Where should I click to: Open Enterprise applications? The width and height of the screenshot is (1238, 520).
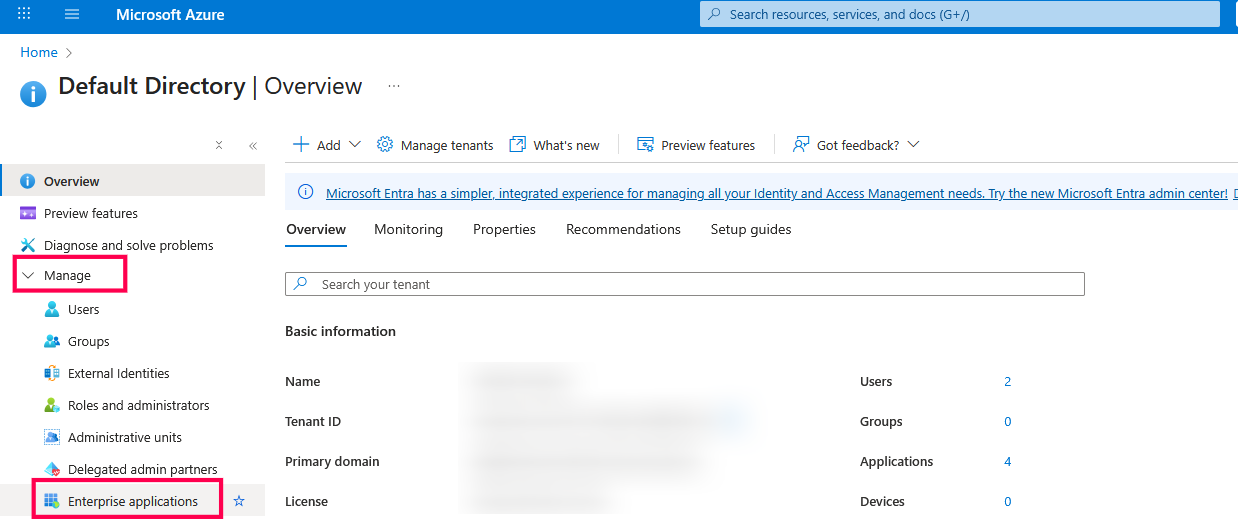(x=133, y=501)
